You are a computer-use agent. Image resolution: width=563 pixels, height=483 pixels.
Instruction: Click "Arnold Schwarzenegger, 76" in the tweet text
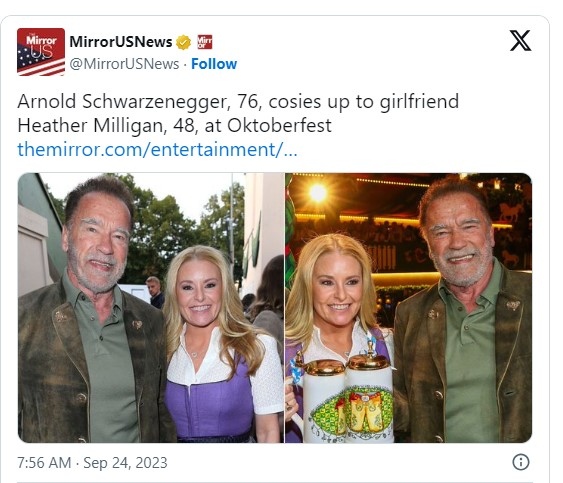coord(138,102)
